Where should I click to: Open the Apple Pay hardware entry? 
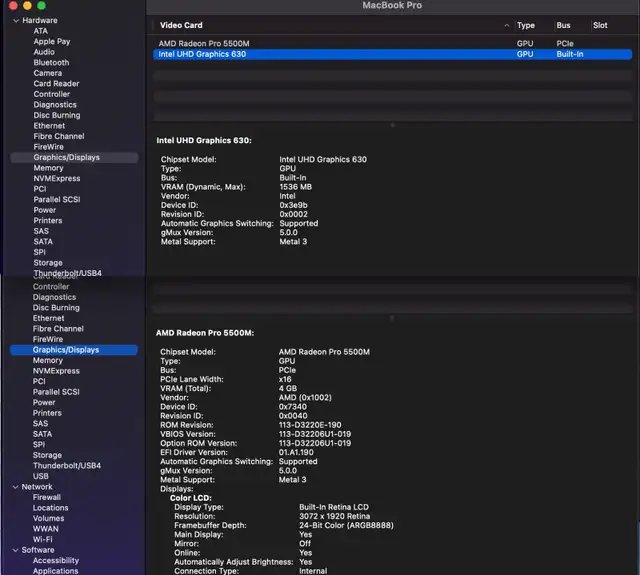(52, 42)
